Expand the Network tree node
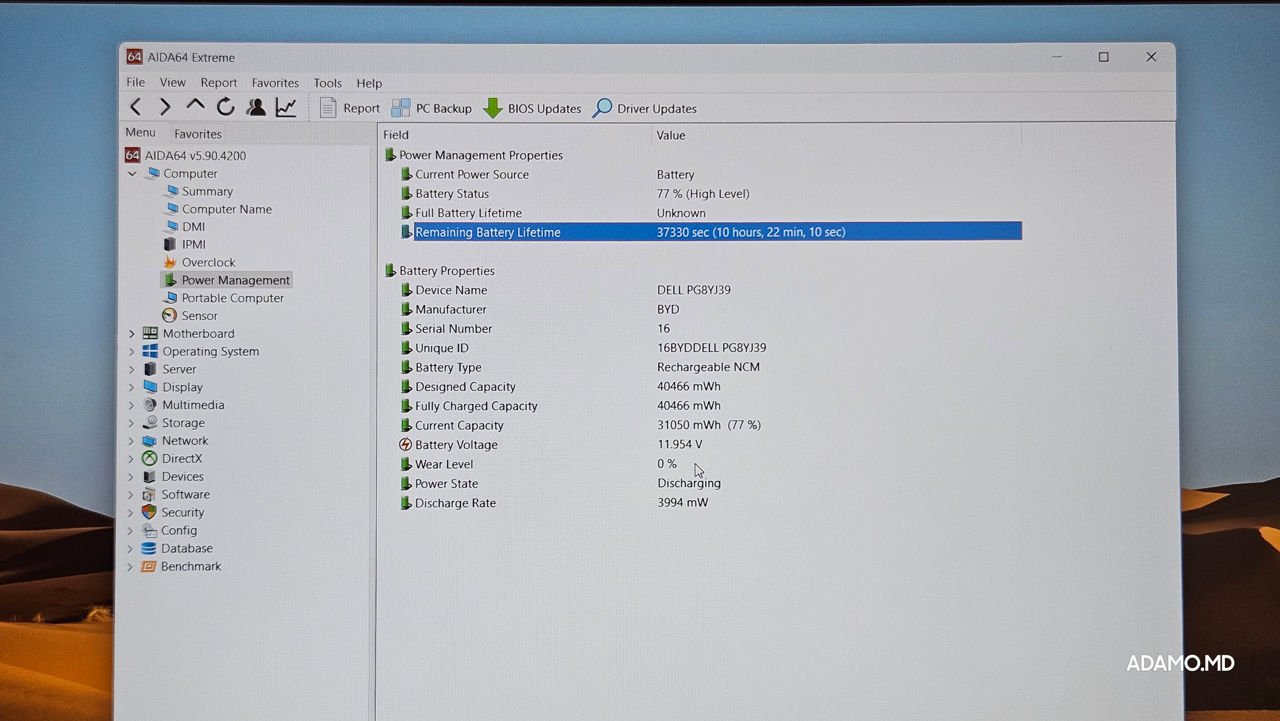This screenshot has width=1280, height=721. pyautogui.click(x=131, y=440)
